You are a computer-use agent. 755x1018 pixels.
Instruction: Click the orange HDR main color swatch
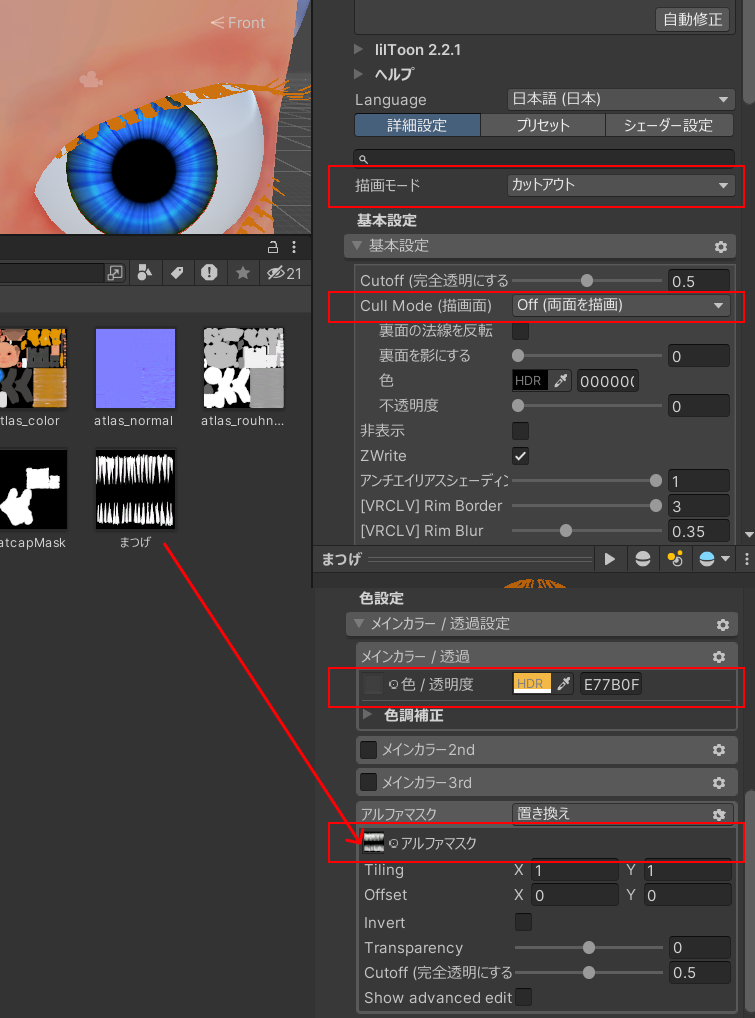pos(532,684)
